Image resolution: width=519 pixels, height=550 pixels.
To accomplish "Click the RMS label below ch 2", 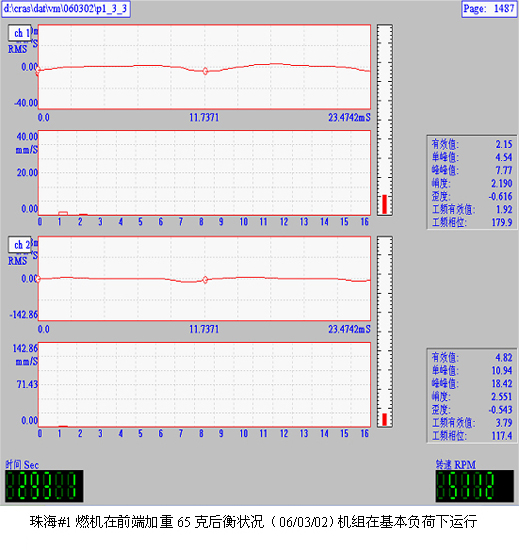I will point(18,261).
